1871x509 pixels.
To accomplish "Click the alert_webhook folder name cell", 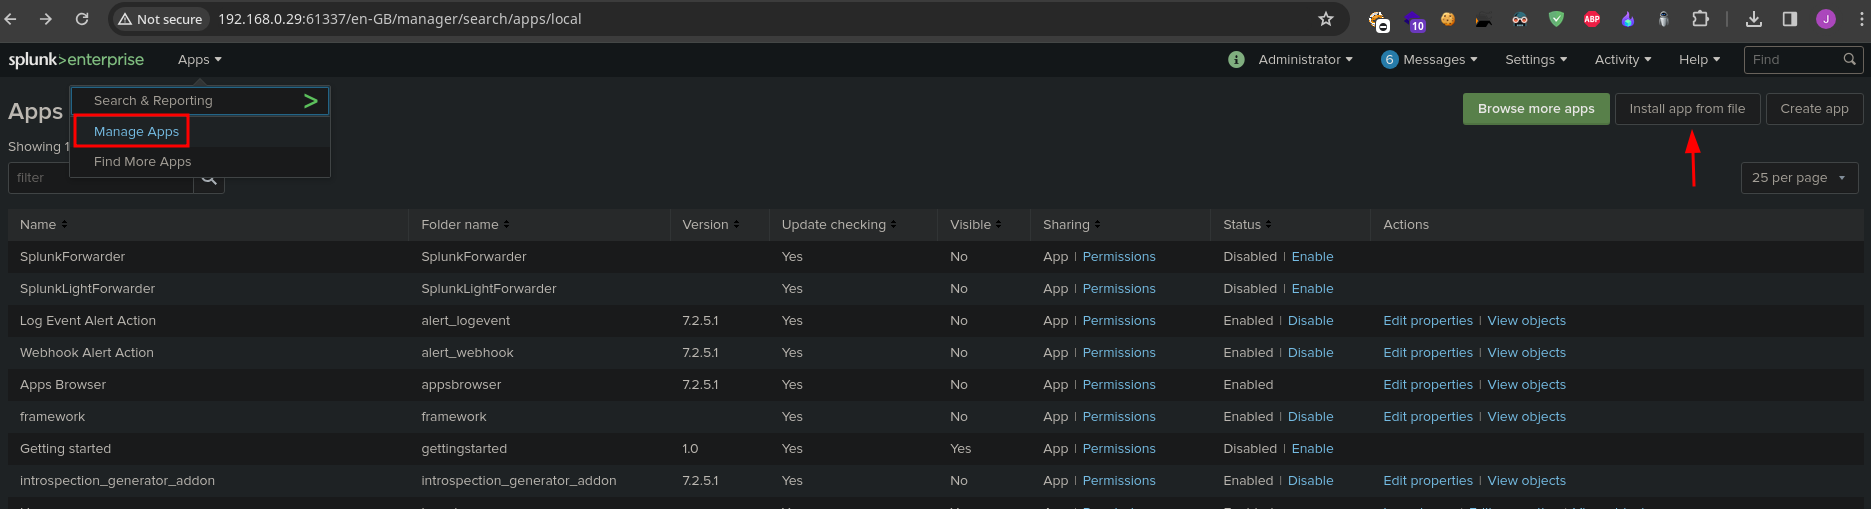I will (467, 353).
